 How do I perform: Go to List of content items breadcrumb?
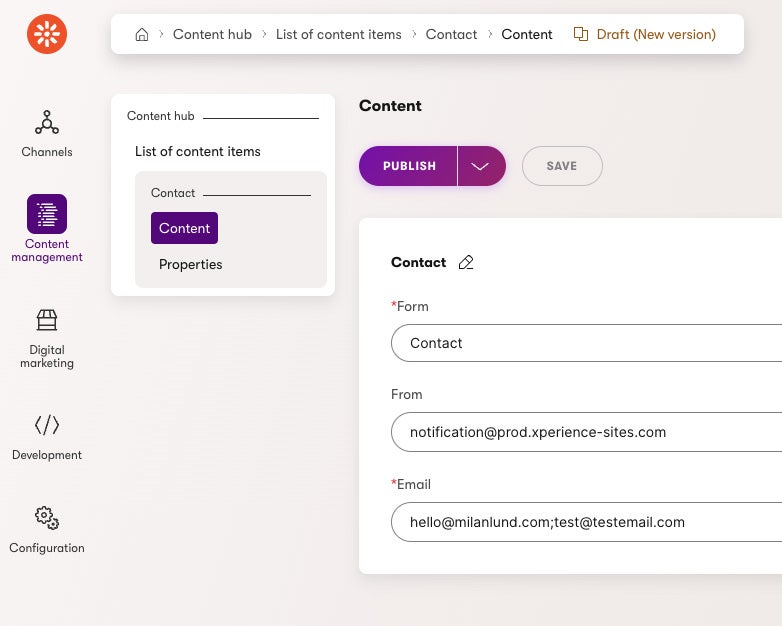pyautogui.click(x=338, y=34)
